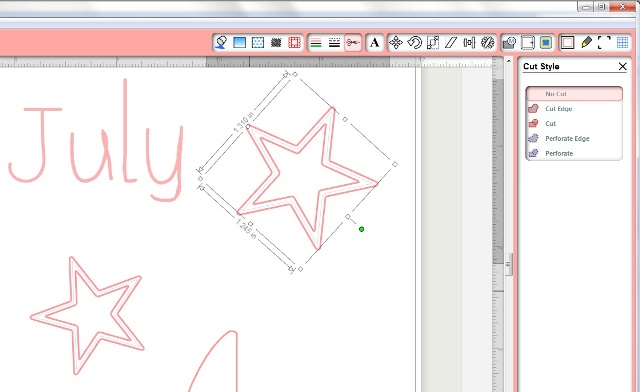Image resolution: width=640 pixels, height=392 pixels.
Task: Open the Move window arrows icon
Action: coord(396,42)
